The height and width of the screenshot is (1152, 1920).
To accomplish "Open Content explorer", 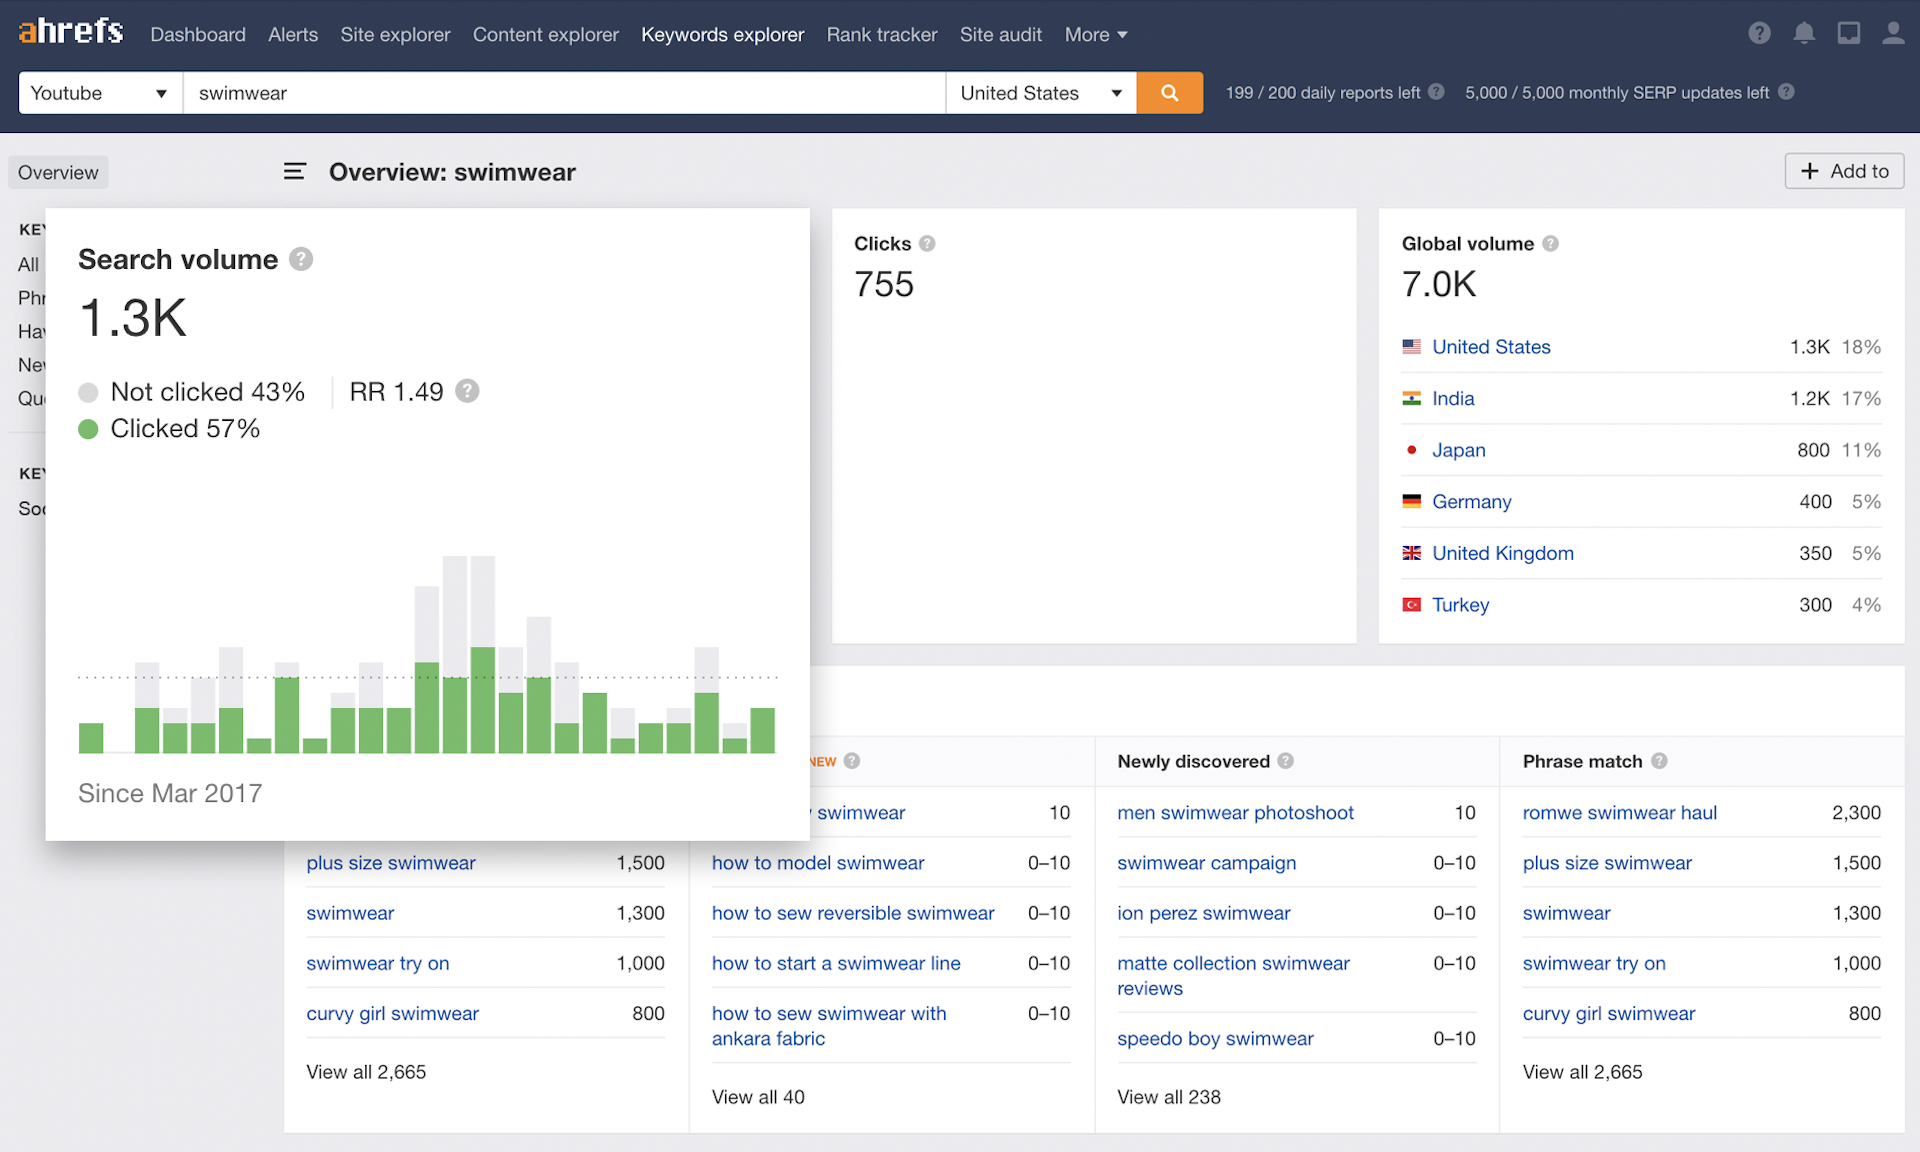I will coord(546,34).
